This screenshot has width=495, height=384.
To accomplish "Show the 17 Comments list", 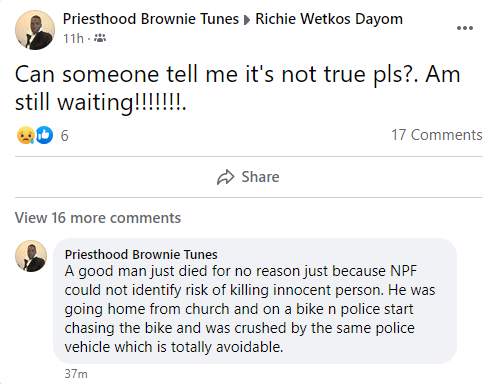I will point(437,135).
